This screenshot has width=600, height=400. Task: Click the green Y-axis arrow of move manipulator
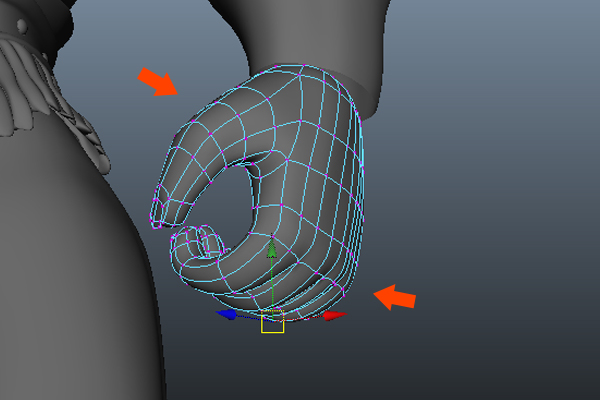(272, 248)
